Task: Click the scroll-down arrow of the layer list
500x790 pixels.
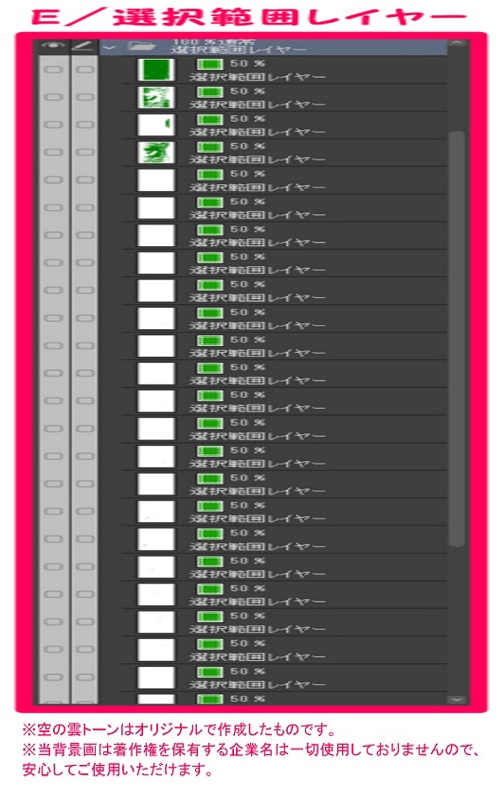Action: click(x=457, y=699)
